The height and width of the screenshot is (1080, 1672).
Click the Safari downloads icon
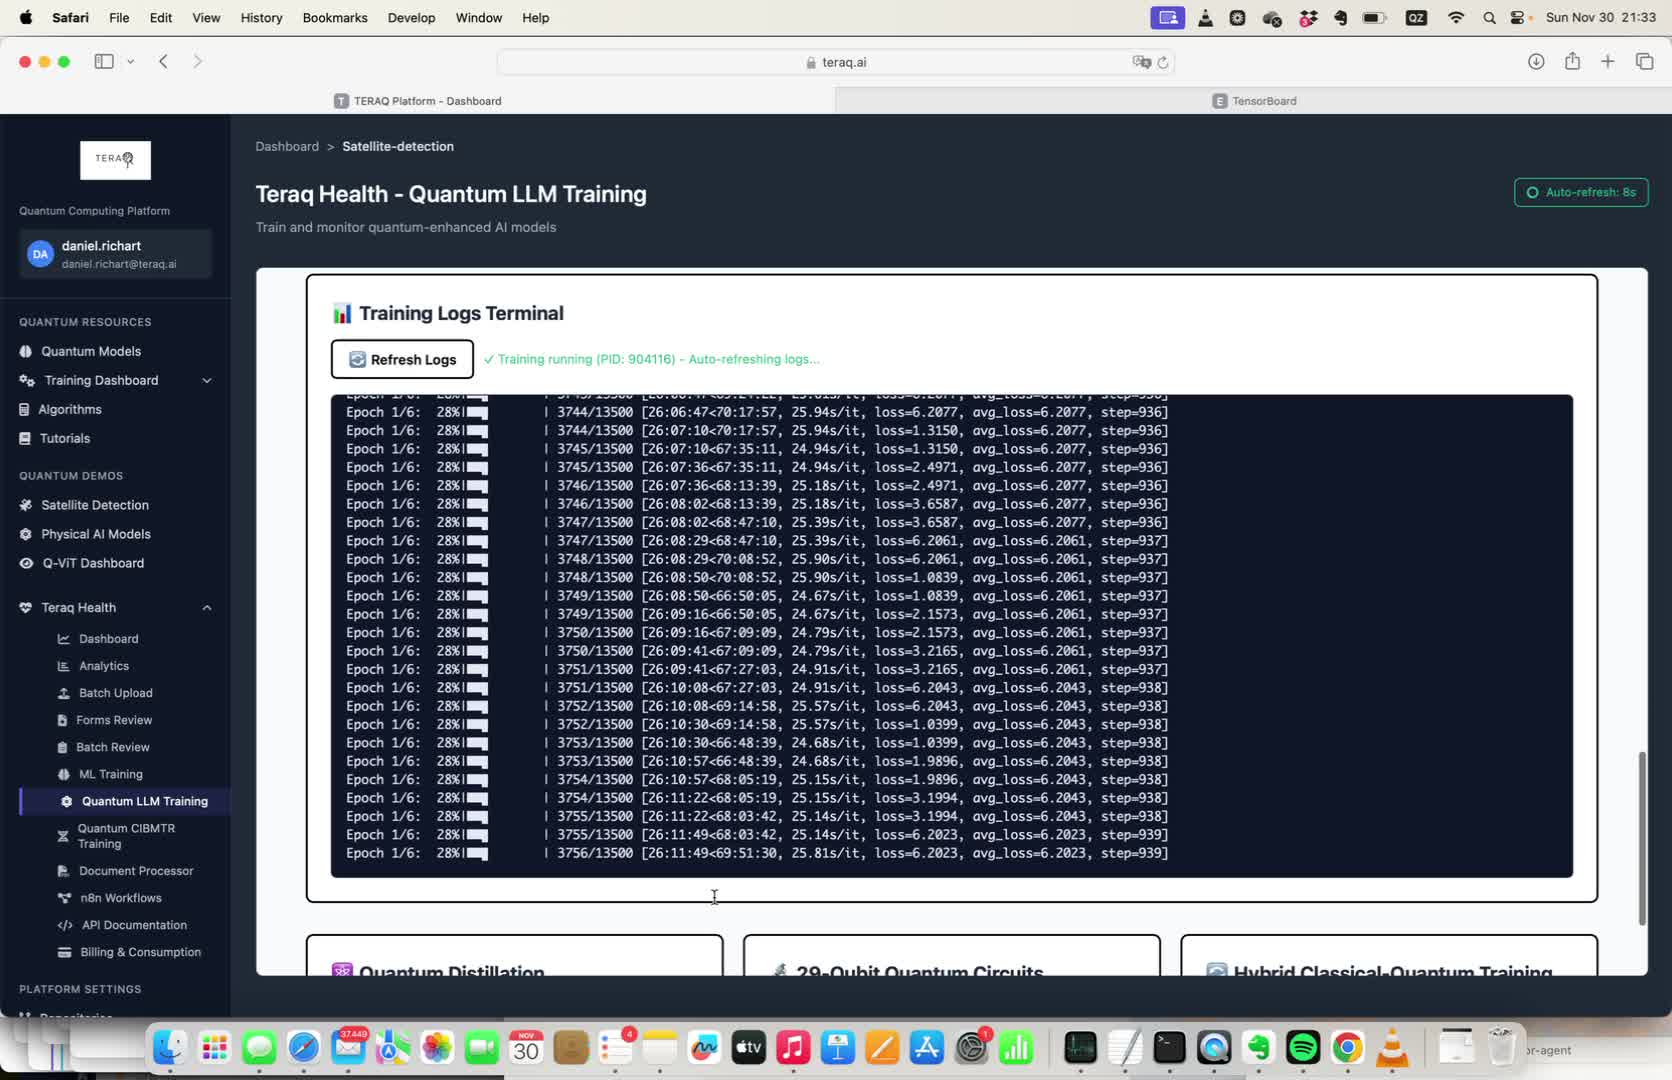click(x=1536, y=62)
